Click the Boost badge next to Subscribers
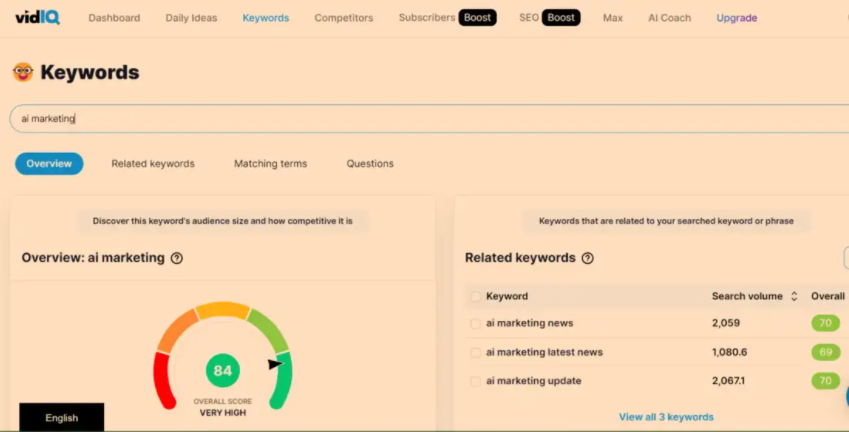Viewport: 849px width, 432px height. [477, 18]
